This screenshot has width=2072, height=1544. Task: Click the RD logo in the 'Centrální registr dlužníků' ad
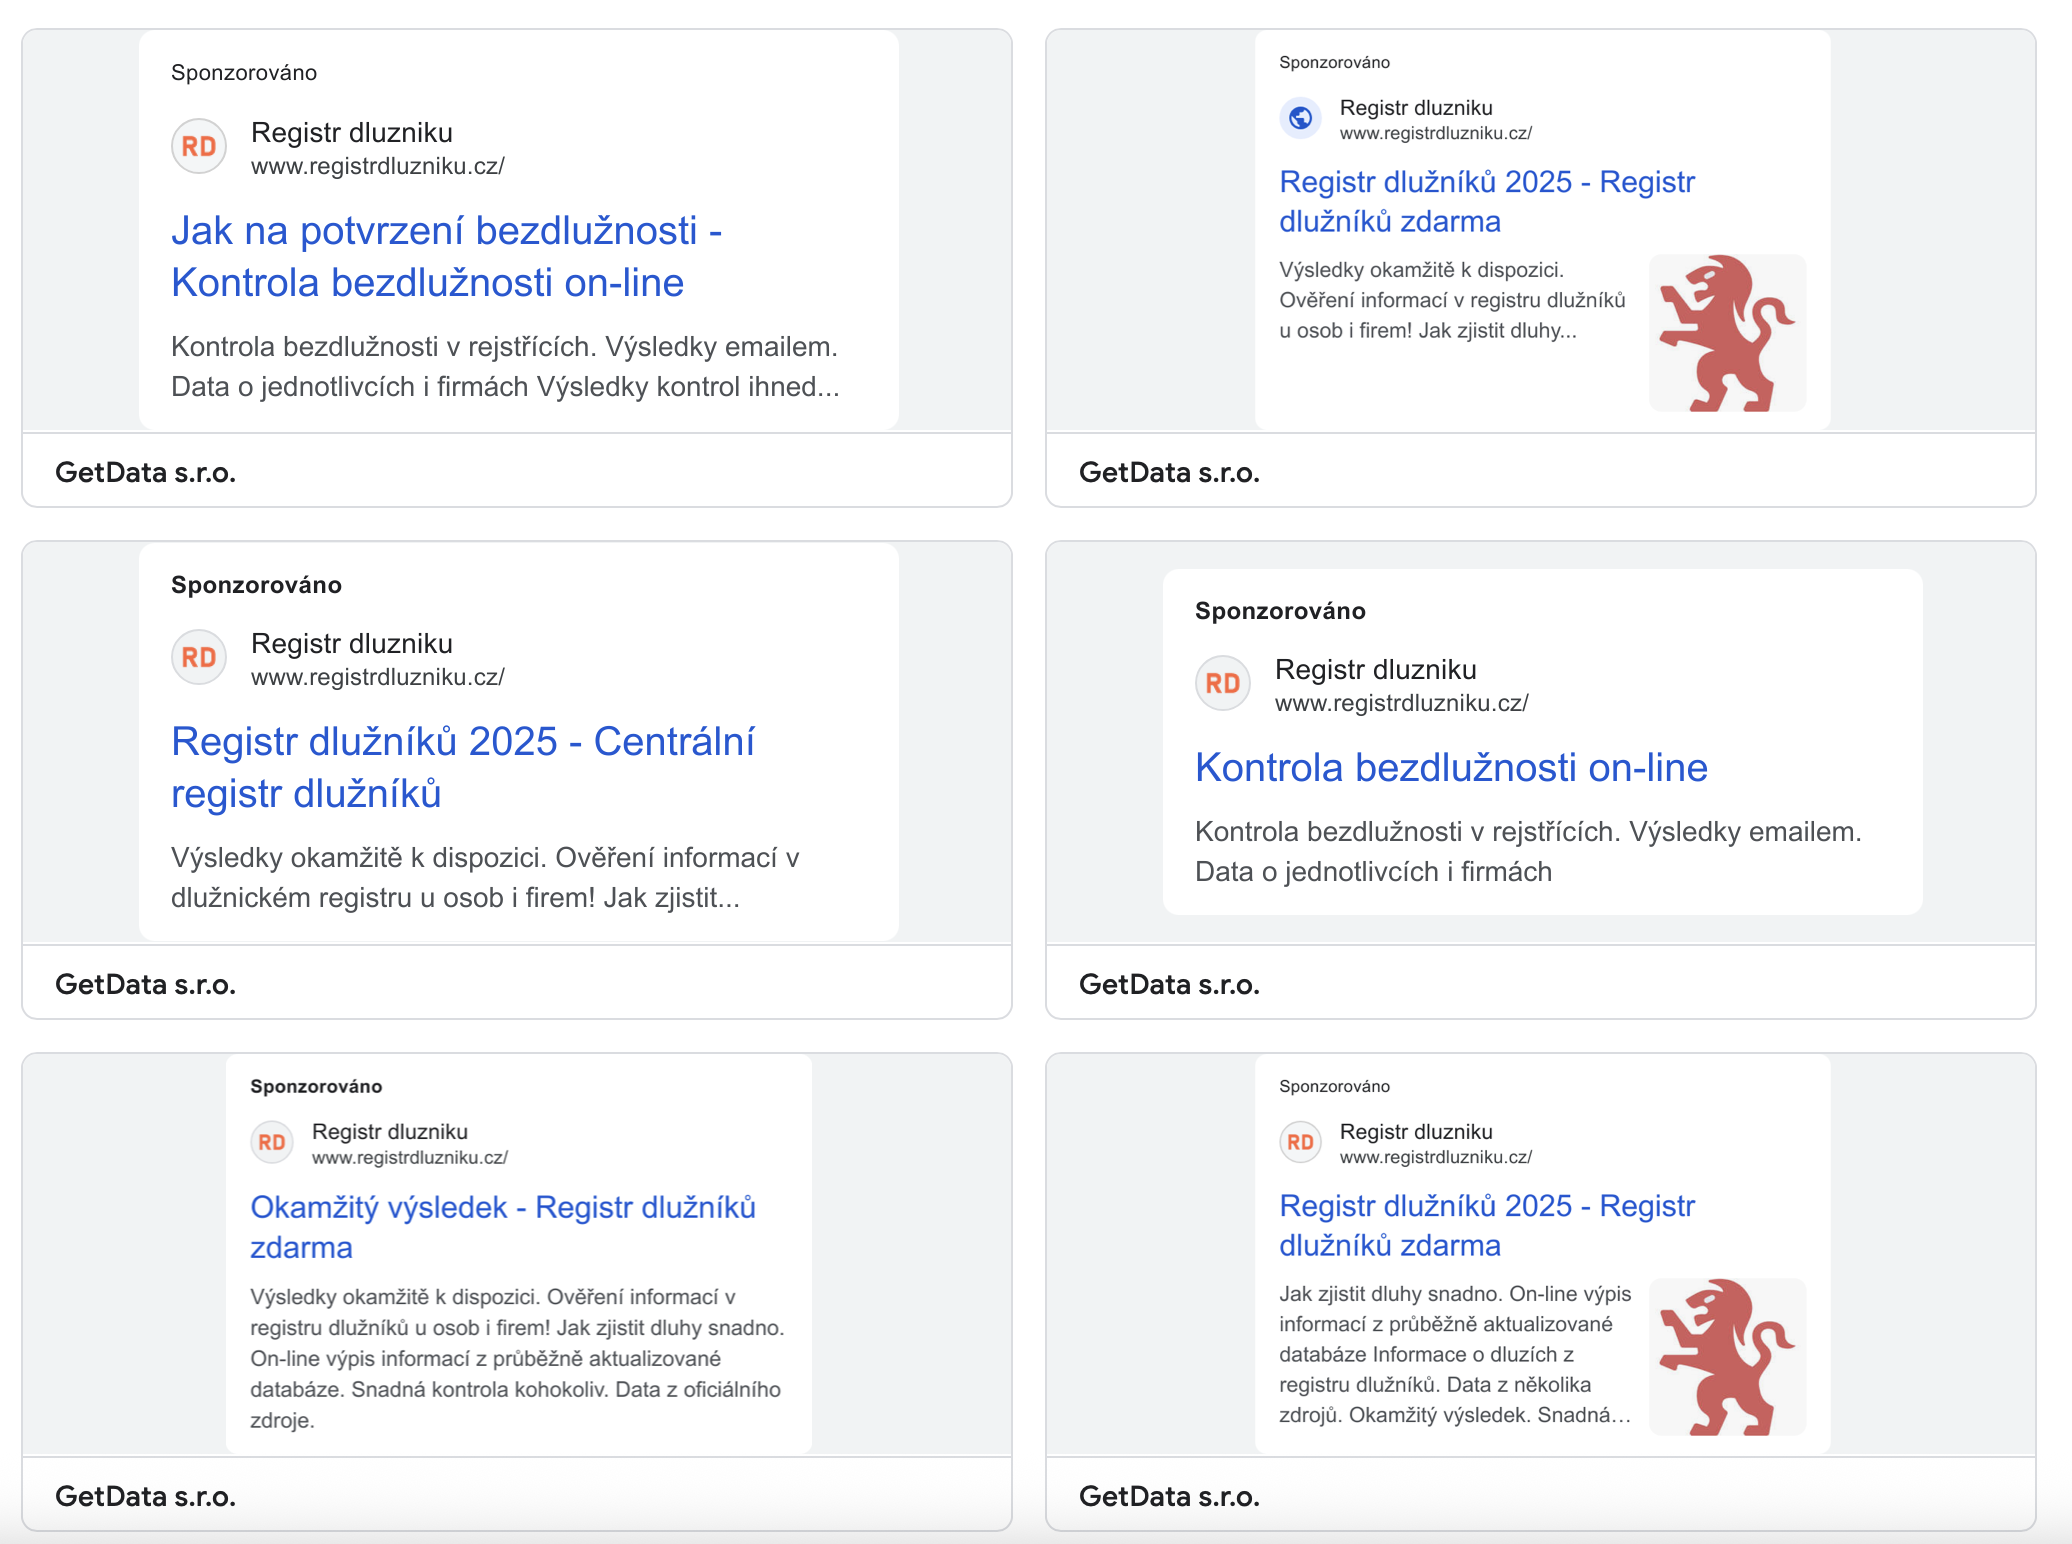(x=199, y=657)
